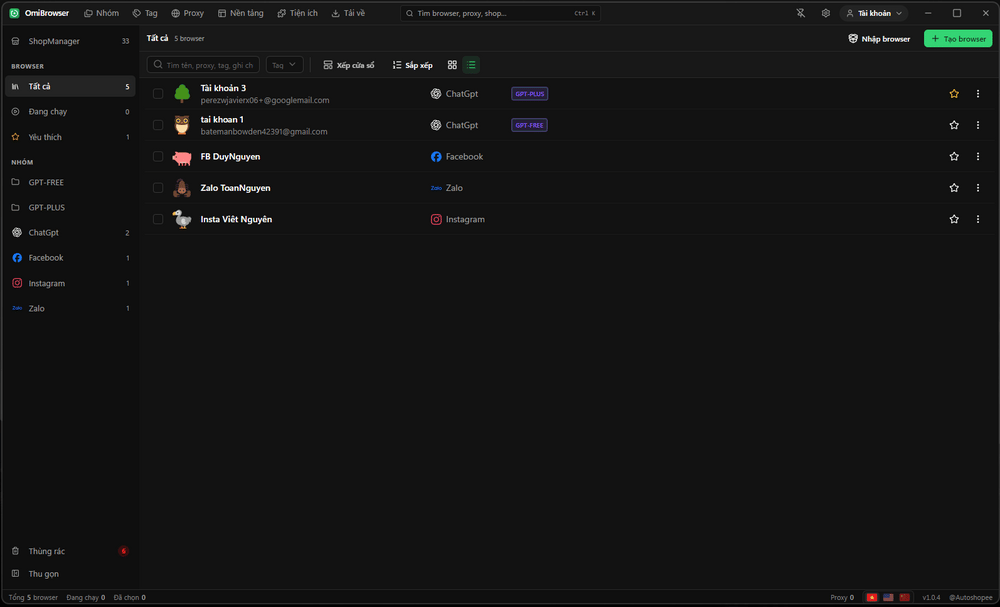
Task: Open more options for Tài khoản 3
Action: (x=978, y=94)
